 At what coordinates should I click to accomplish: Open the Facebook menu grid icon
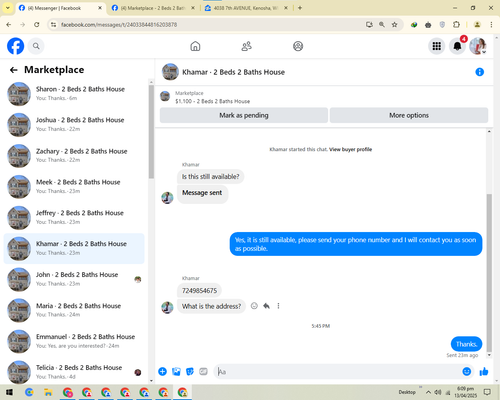(x=437, y=46)
